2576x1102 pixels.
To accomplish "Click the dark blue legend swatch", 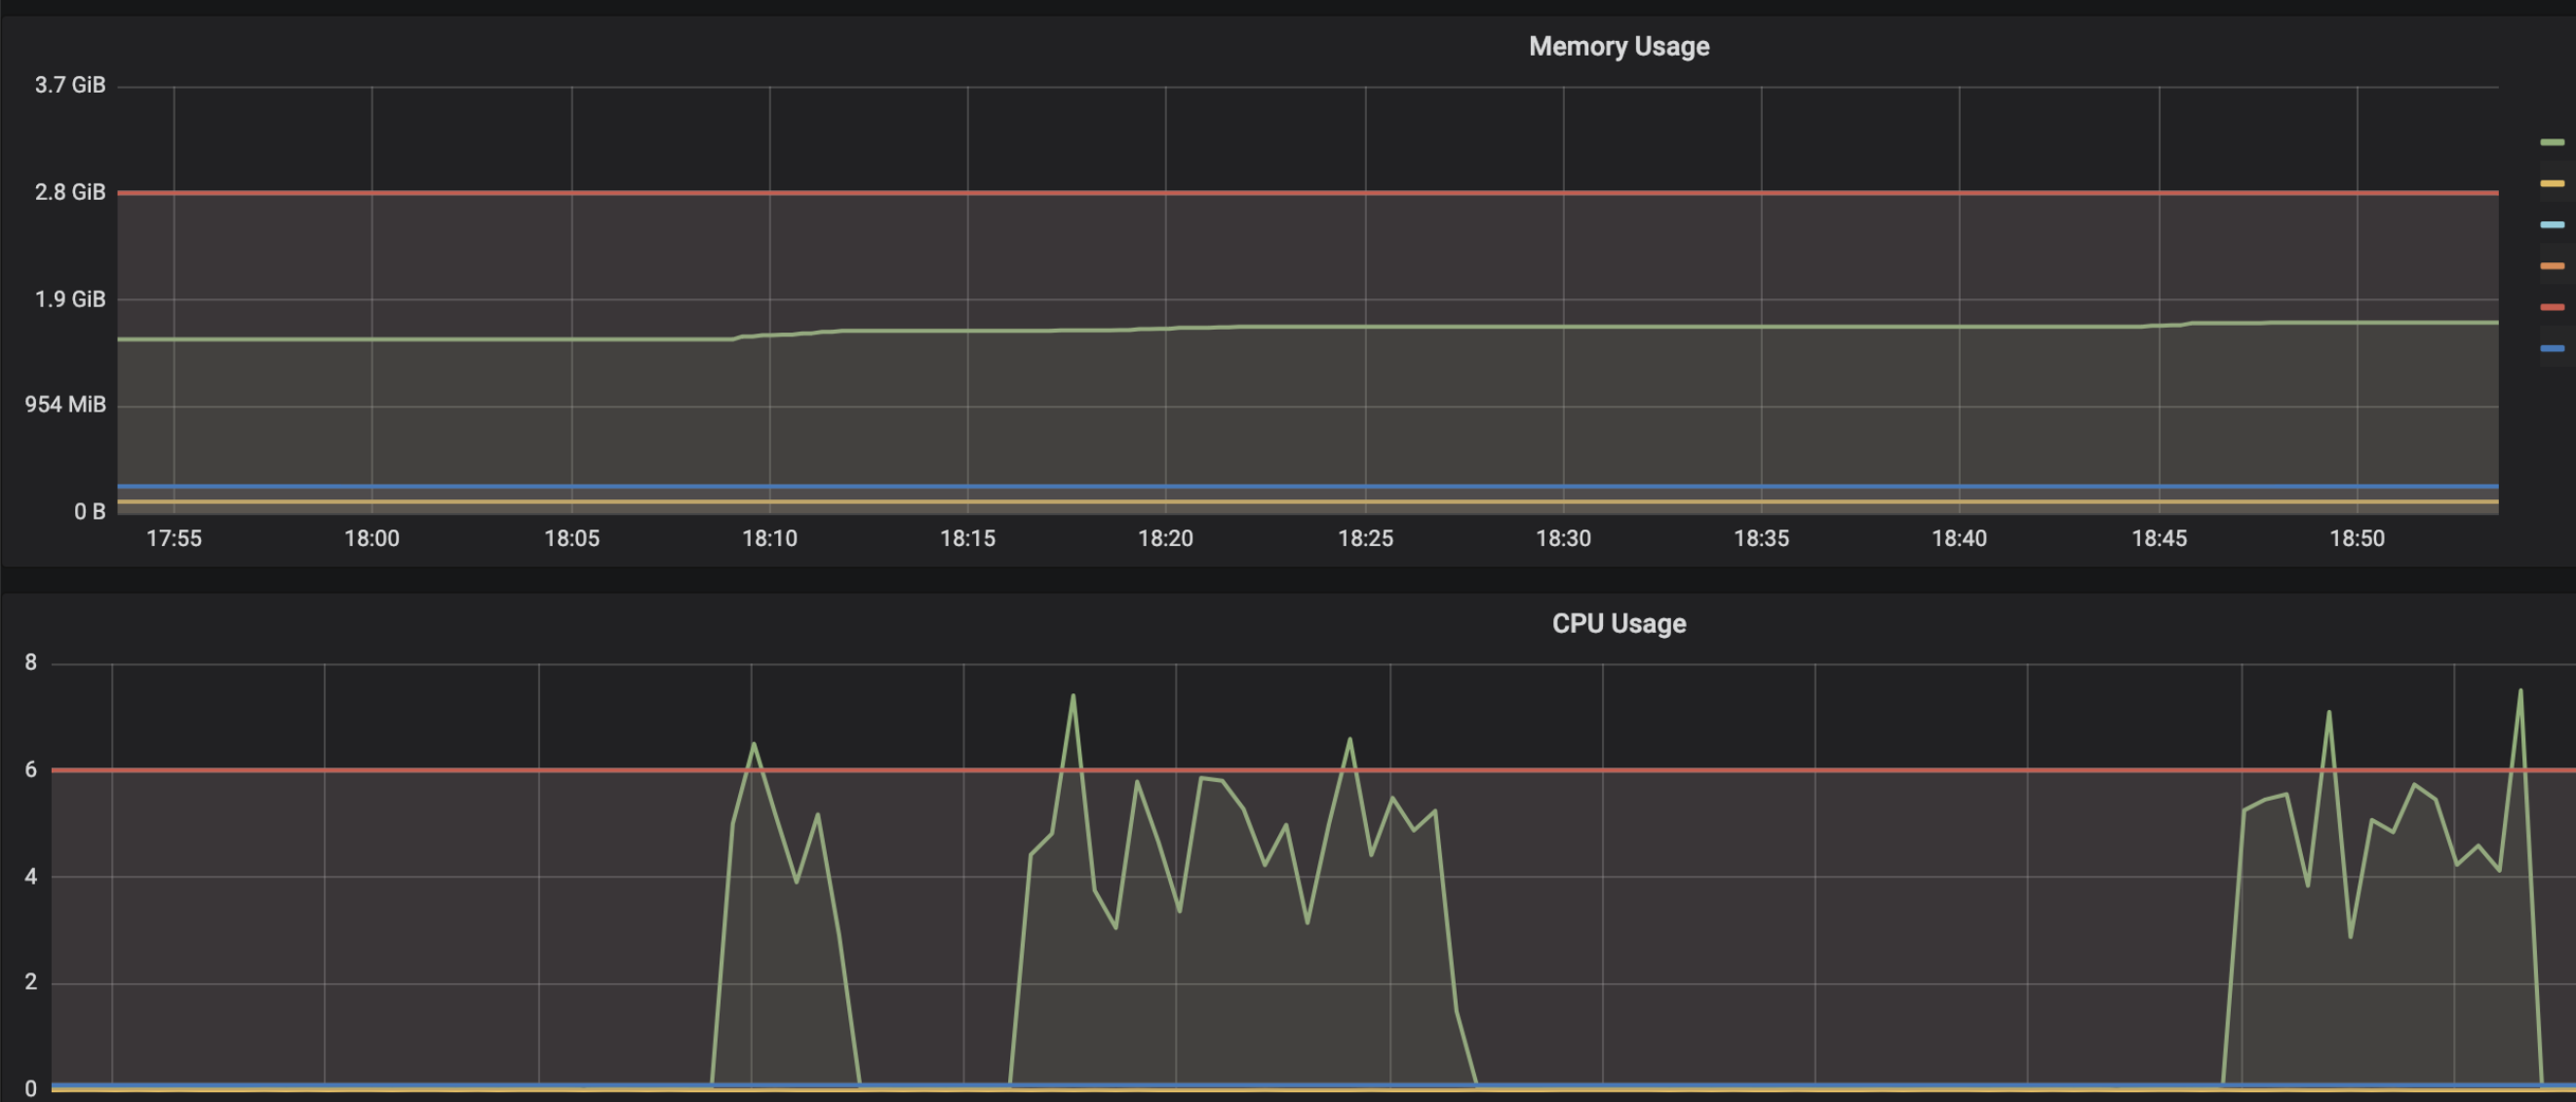I will pyautogui.click(x=2551, y=348).
